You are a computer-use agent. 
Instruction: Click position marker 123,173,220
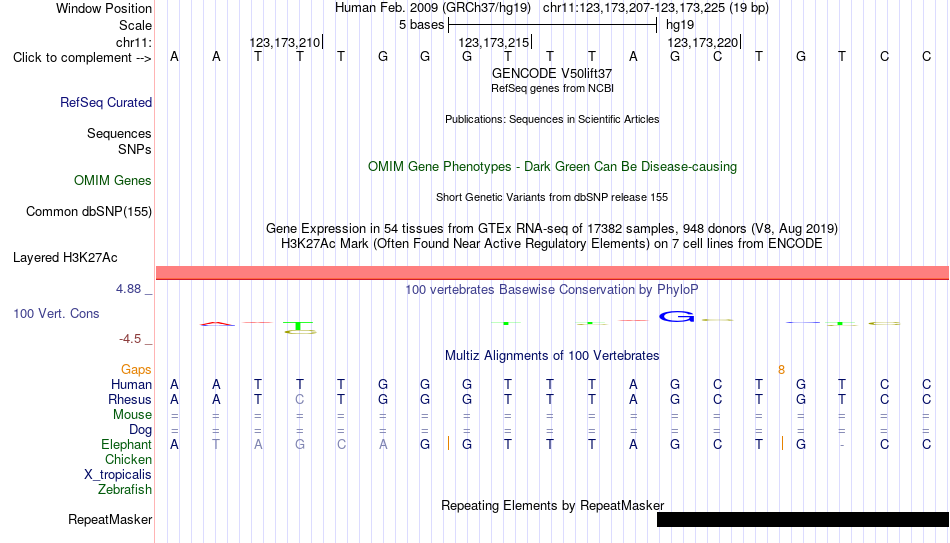tap(703, 42)
